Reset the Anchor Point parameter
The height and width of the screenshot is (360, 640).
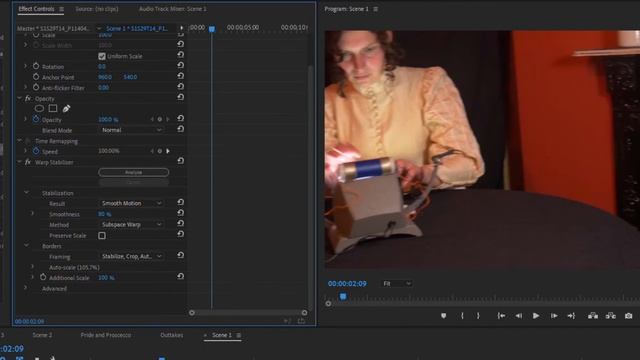pyautogui.click(x=180, y=76)
